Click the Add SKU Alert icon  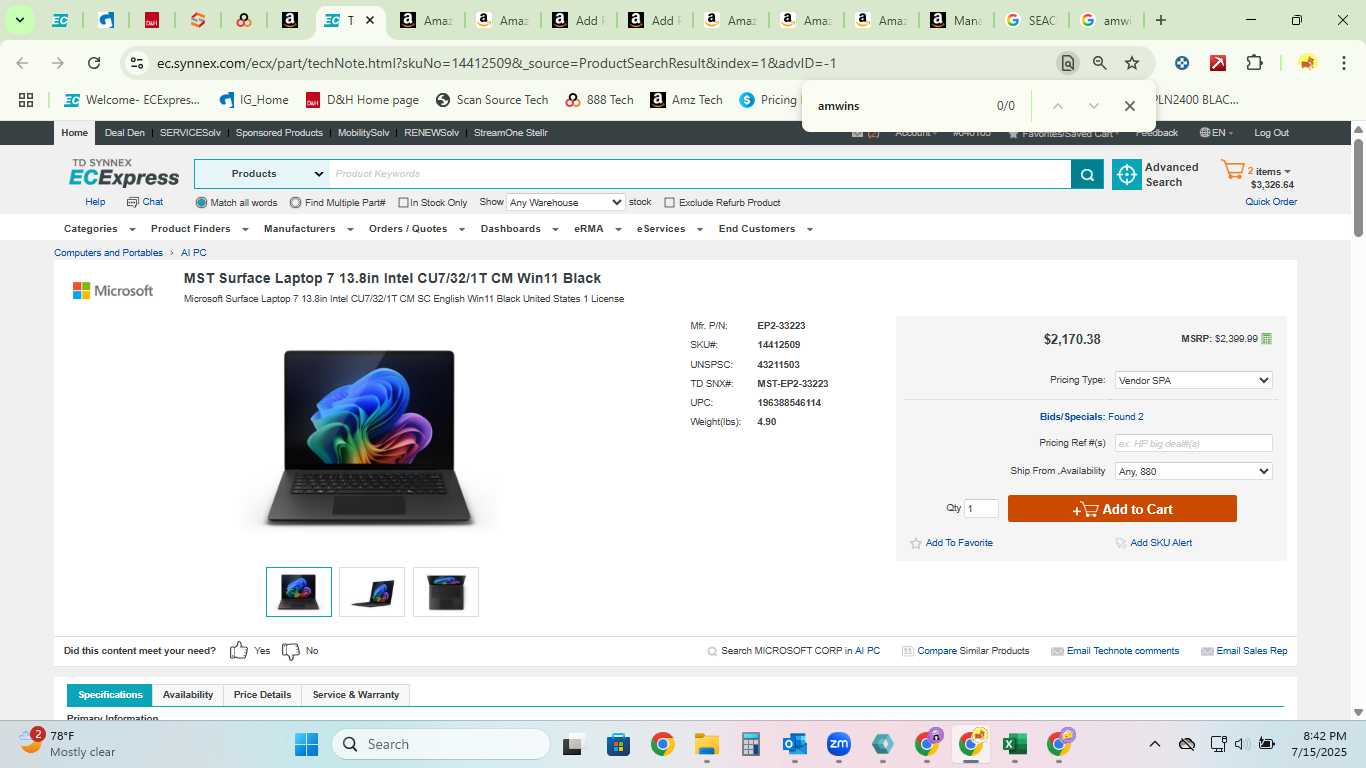[1120, 543]
